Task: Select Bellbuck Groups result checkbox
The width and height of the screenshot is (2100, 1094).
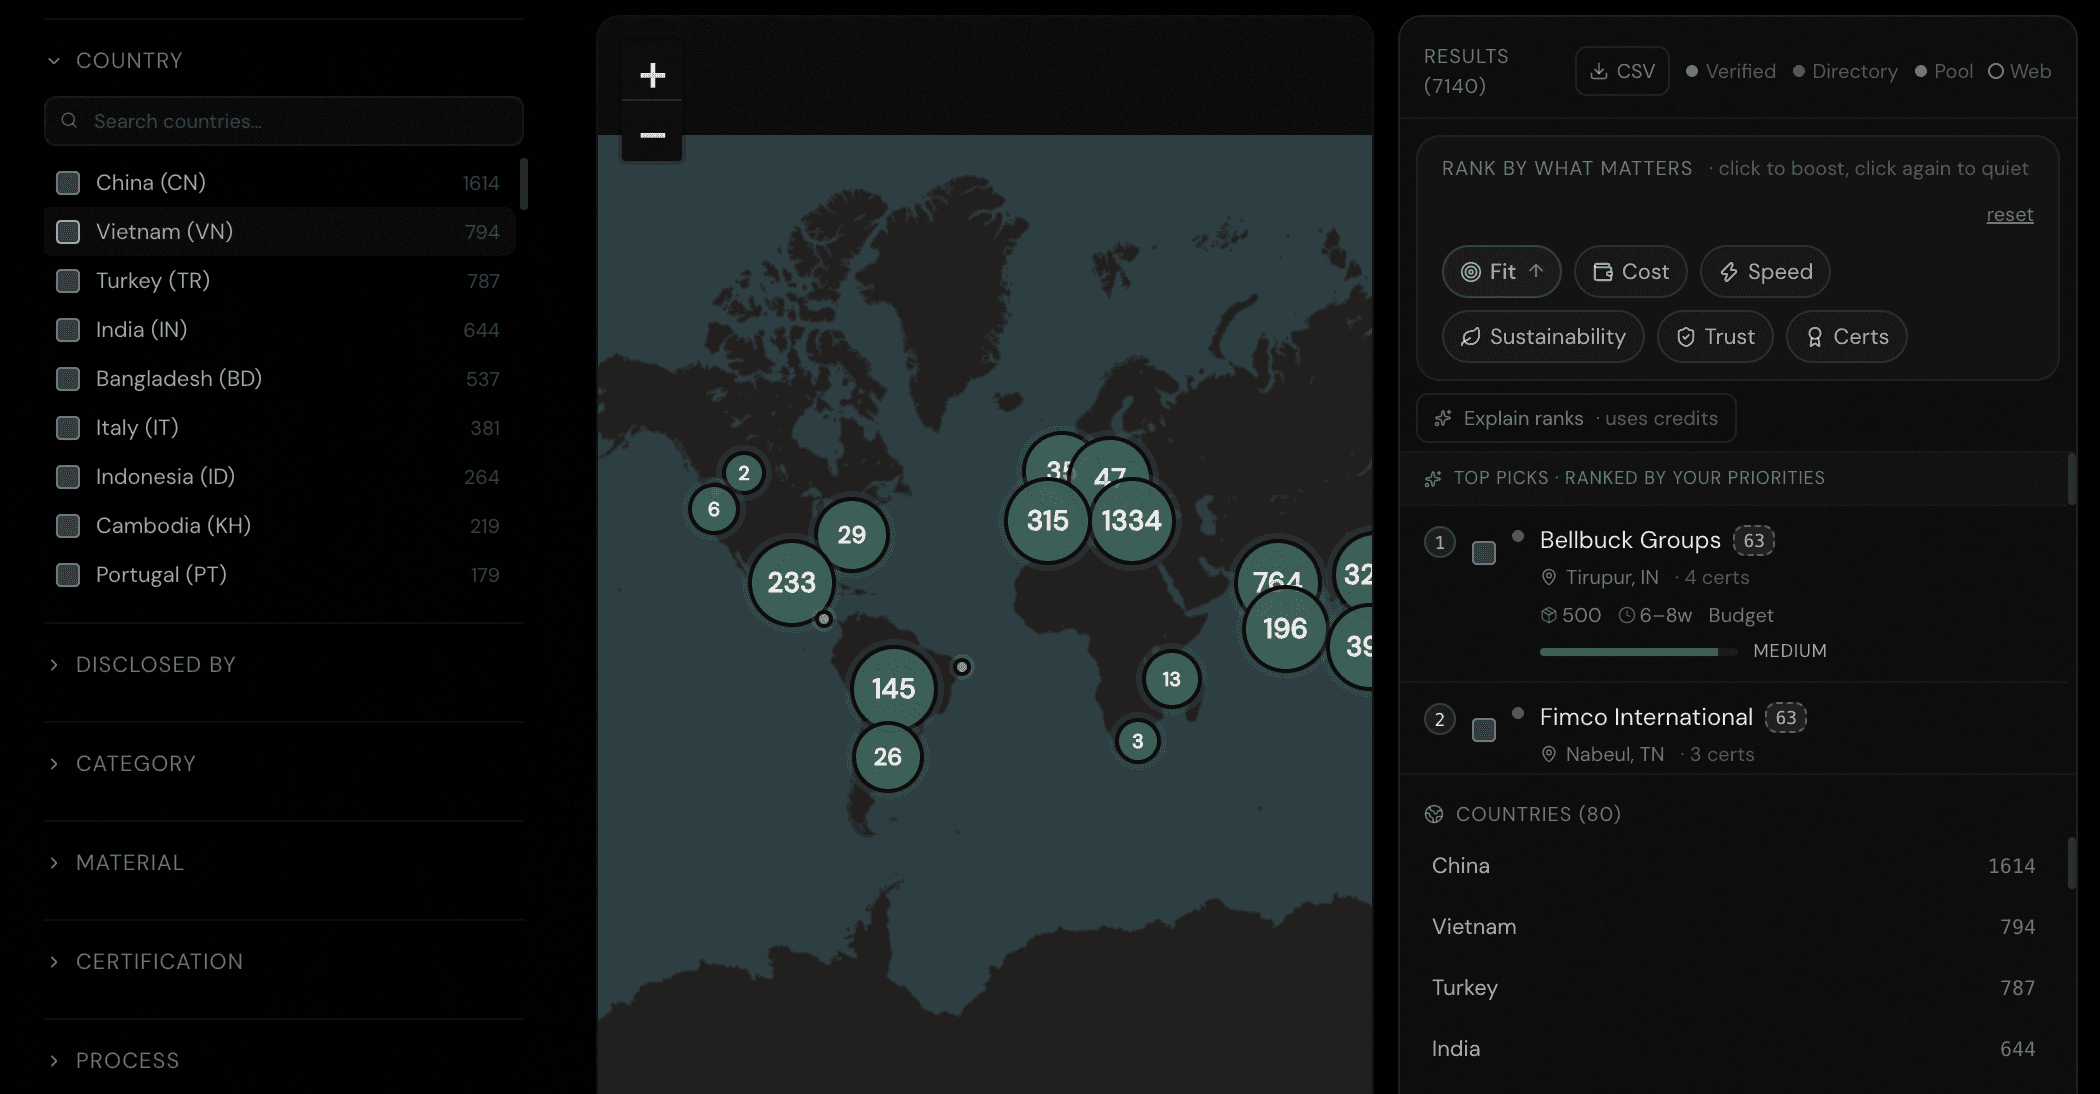Action: pyautogui.click(x=1484, y=553)
